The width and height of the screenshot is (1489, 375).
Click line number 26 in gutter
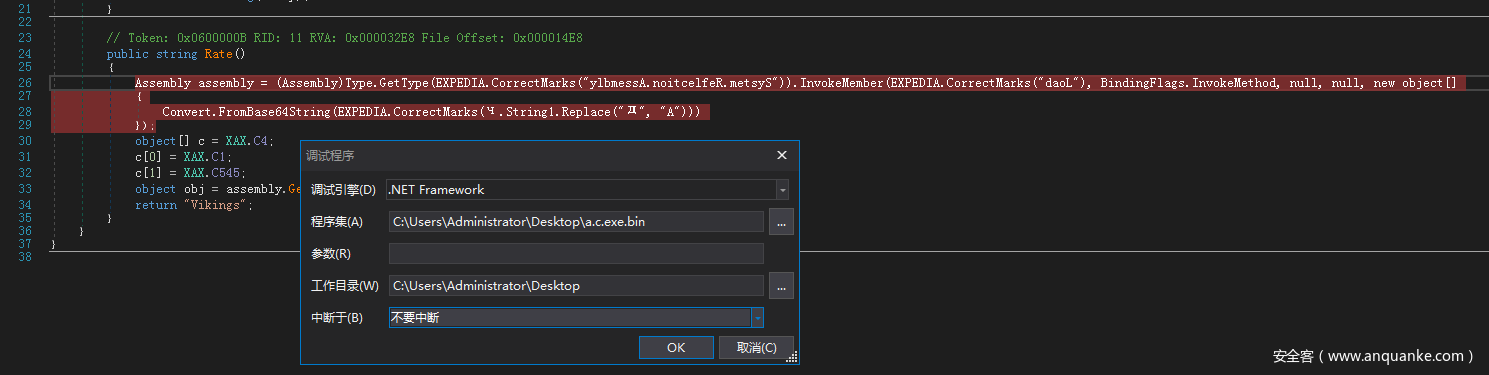point(25,83)
